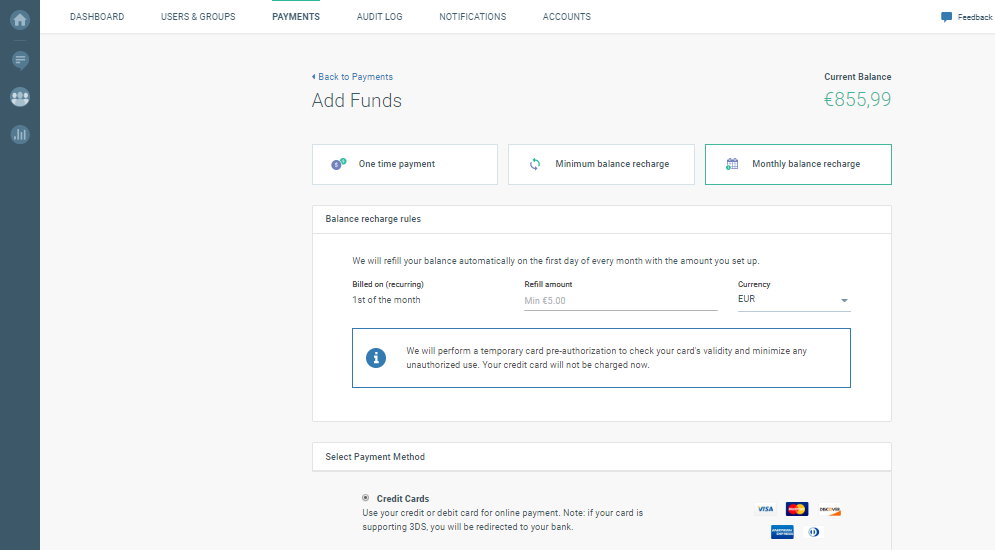Go to the Notifications tab
Image resolution: width=995 pixels, height=550 pixels.
coord(473,17)
